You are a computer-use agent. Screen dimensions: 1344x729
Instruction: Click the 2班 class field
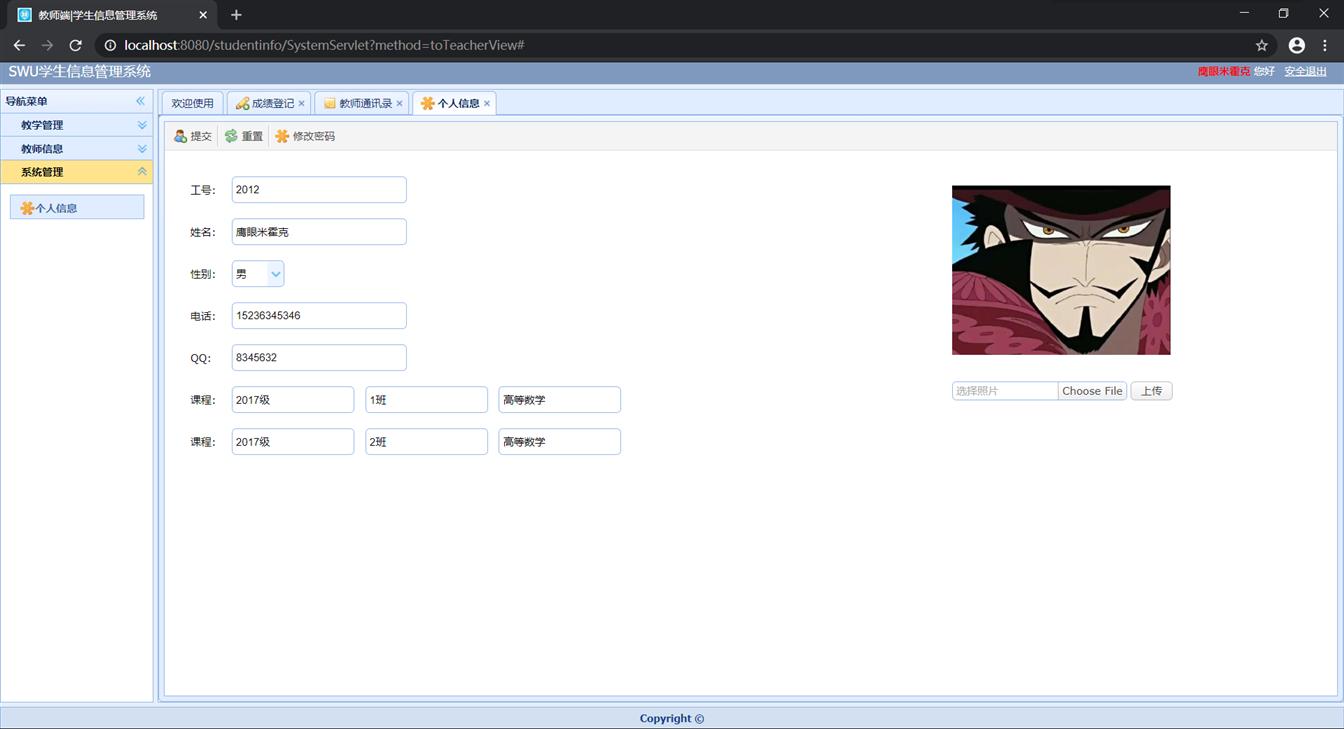pos(426,442)
